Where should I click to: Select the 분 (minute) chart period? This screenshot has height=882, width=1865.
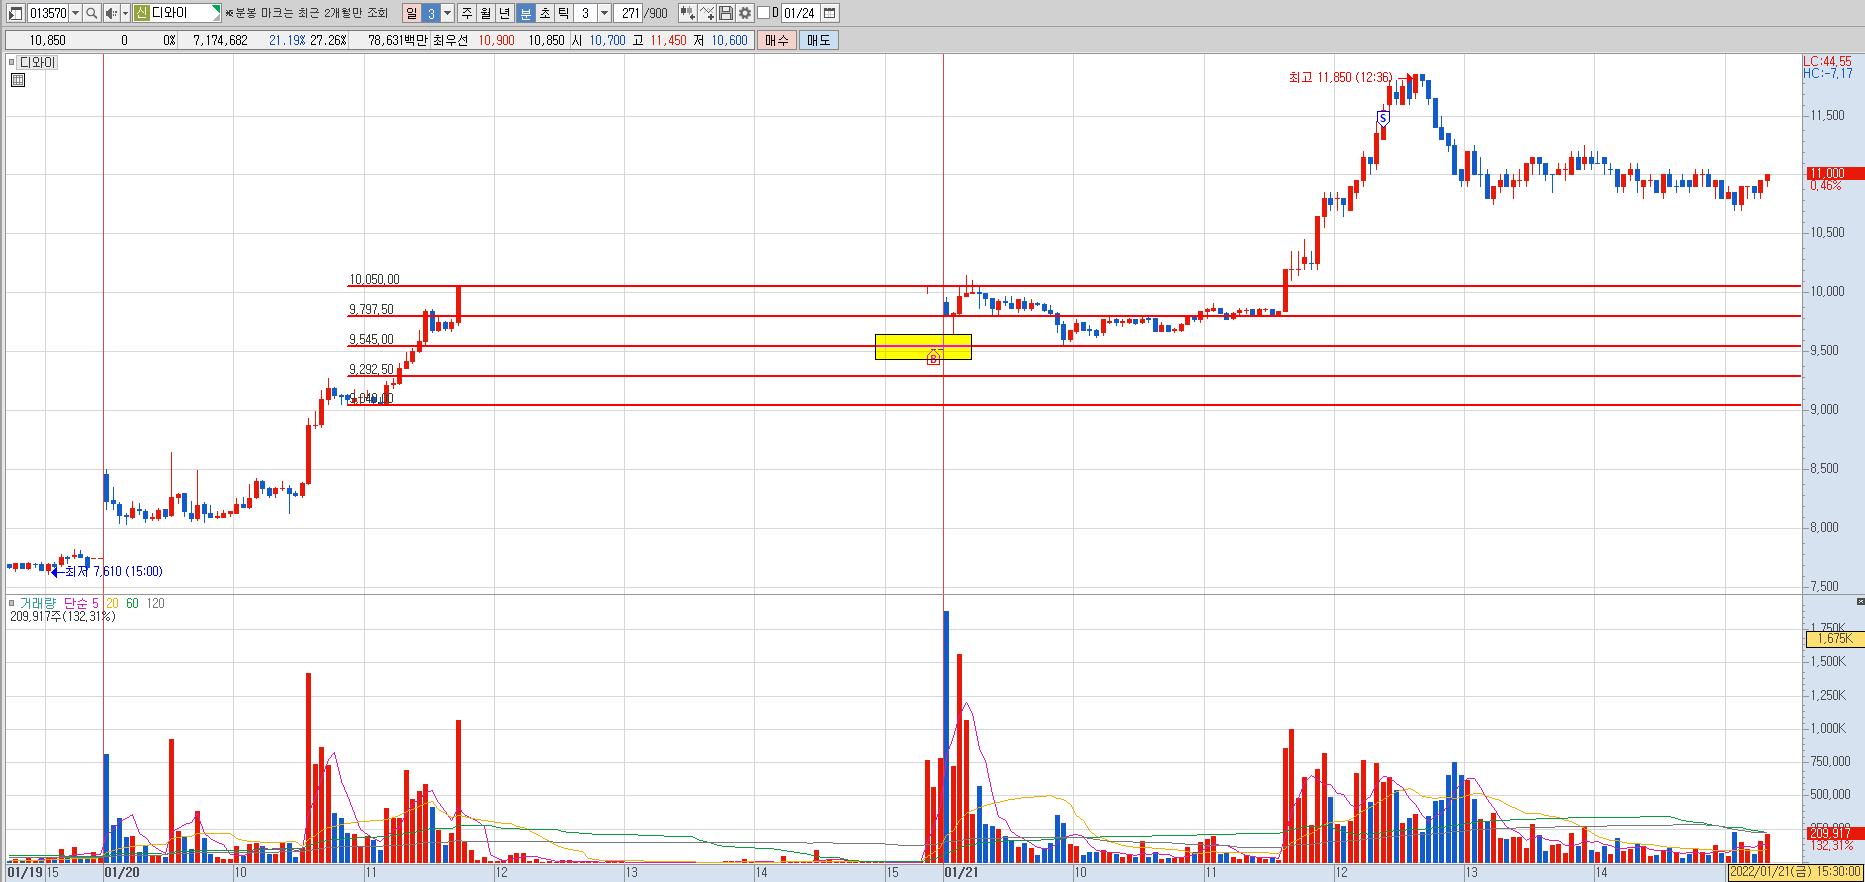(525, 13)
